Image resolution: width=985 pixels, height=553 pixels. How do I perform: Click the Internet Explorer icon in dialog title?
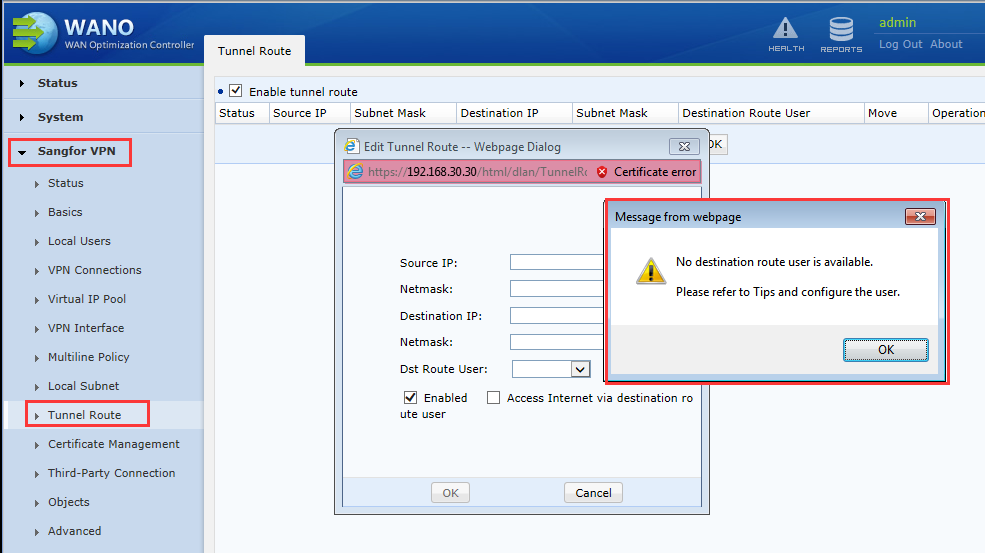point(352,146)
